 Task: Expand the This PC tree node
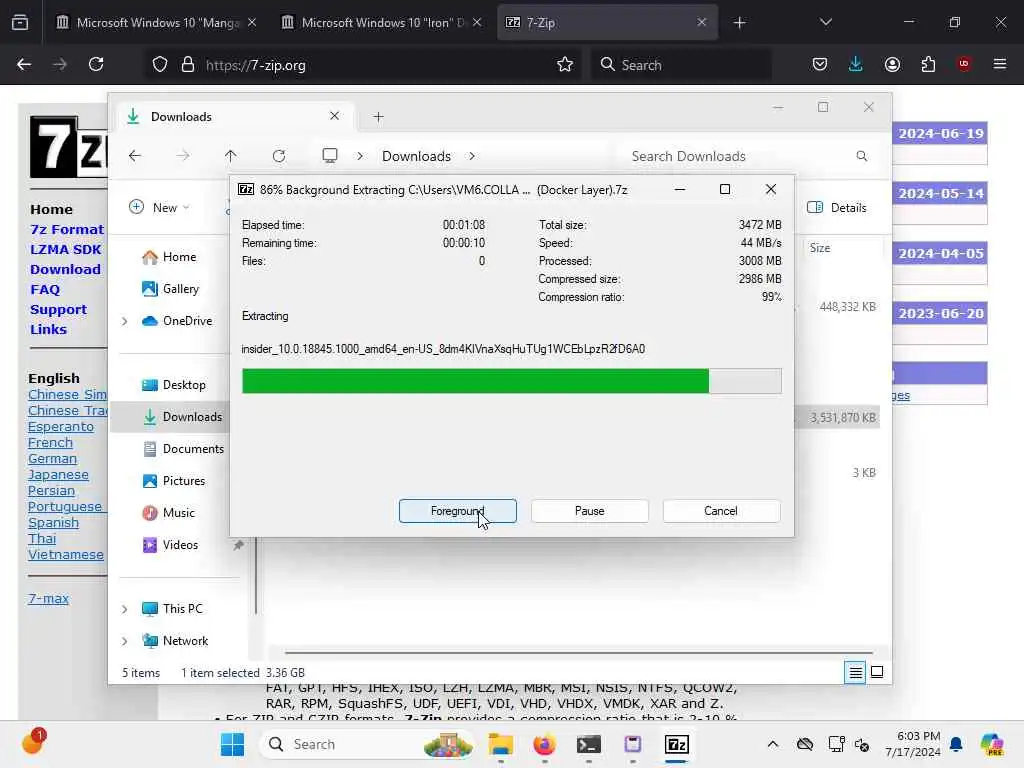click(x=125, y=609)
